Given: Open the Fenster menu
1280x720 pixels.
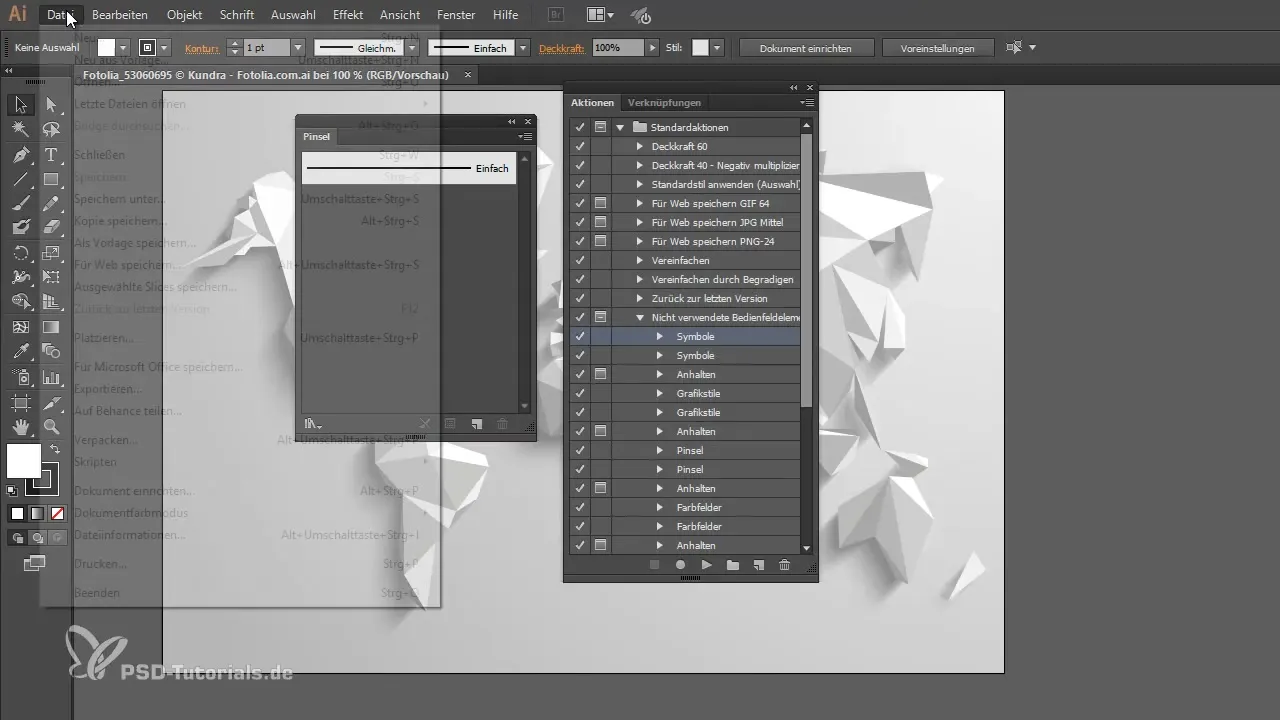Looking at the screenshot, I should [x=456, y=15].
